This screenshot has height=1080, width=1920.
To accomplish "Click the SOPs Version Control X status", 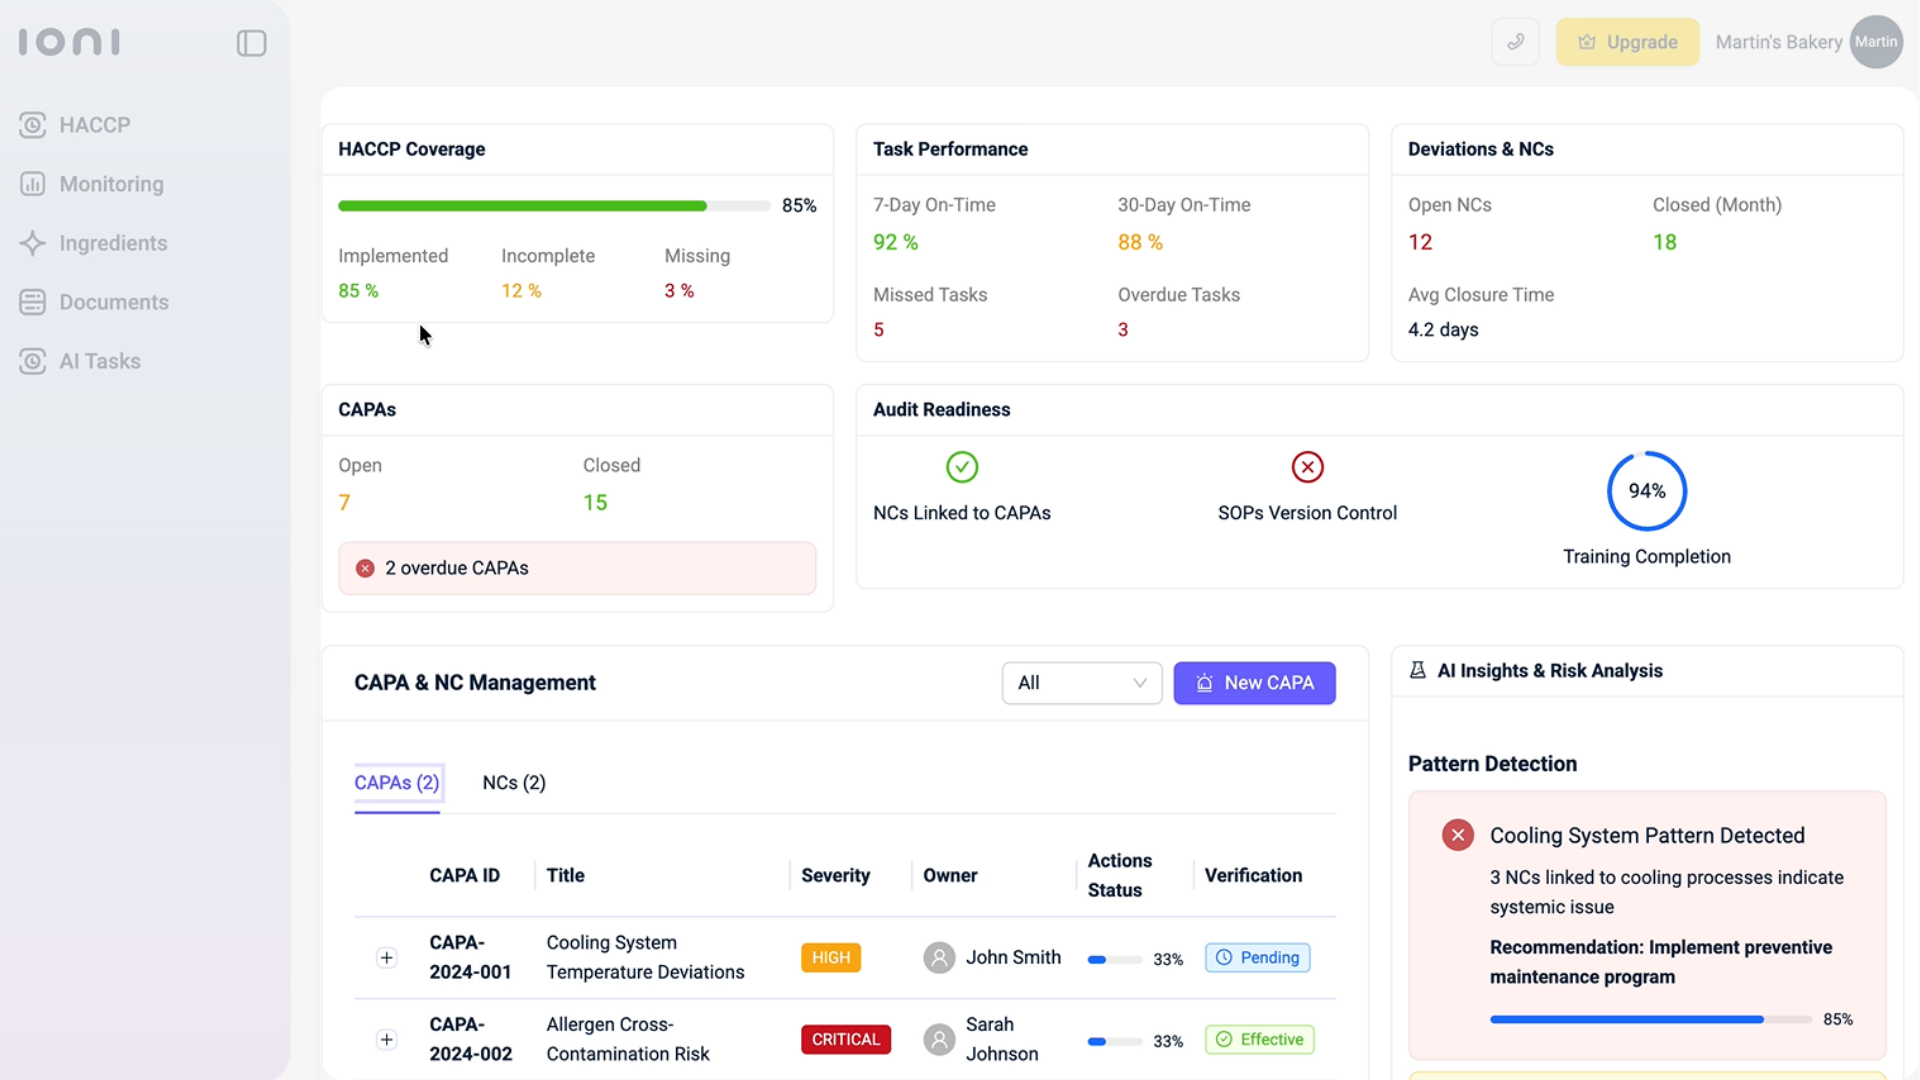I will point(1307,467).
